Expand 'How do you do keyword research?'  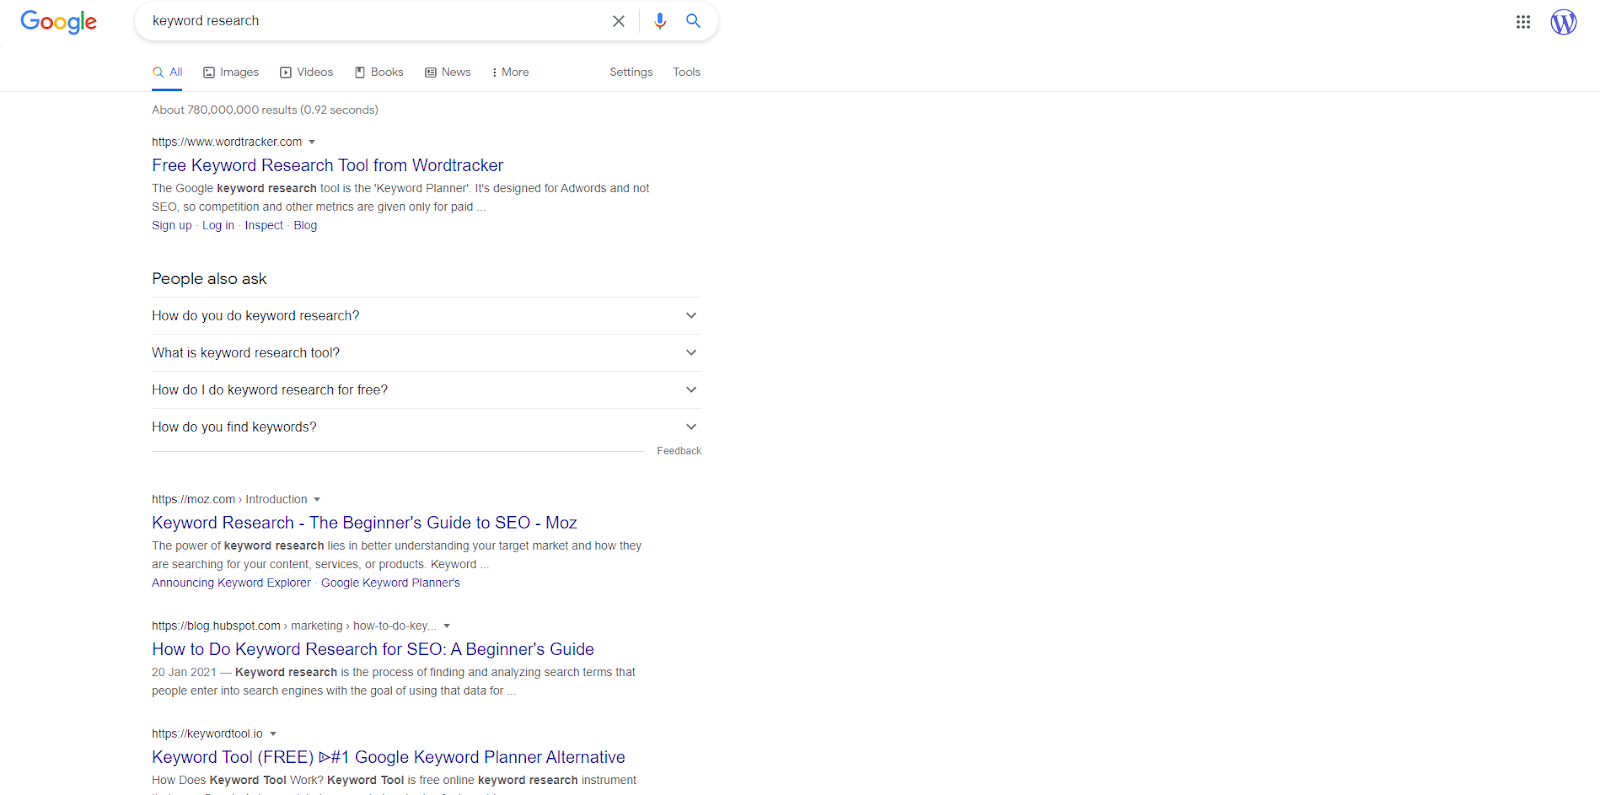pyautogui.click(x=426, y=316)
